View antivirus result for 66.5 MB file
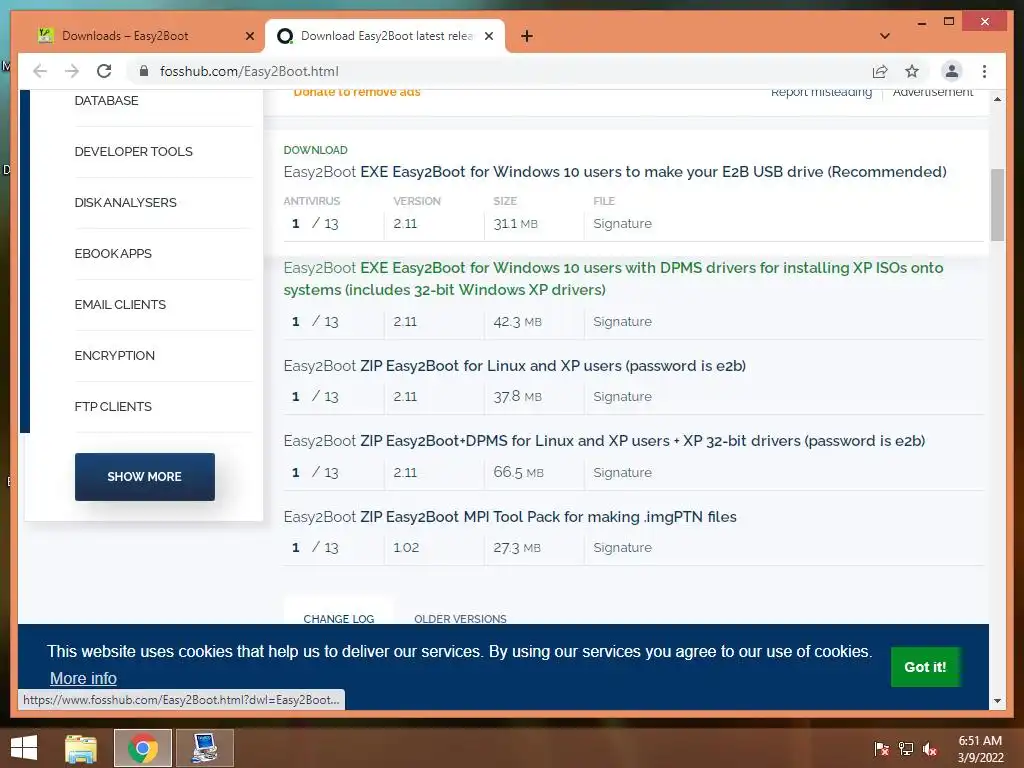Viewport: 1024px width, 768px height. 315,472
